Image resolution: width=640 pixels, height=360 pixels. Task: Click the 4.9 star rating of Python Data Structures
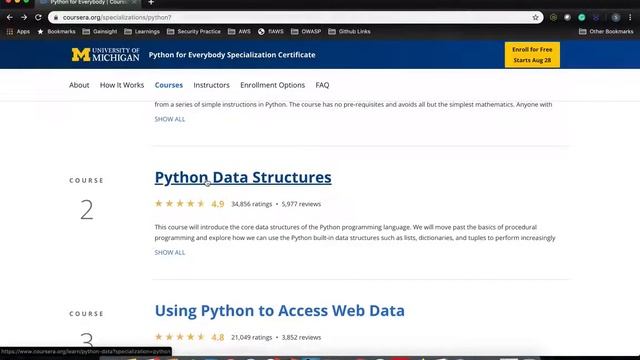[x=189, y=204]
